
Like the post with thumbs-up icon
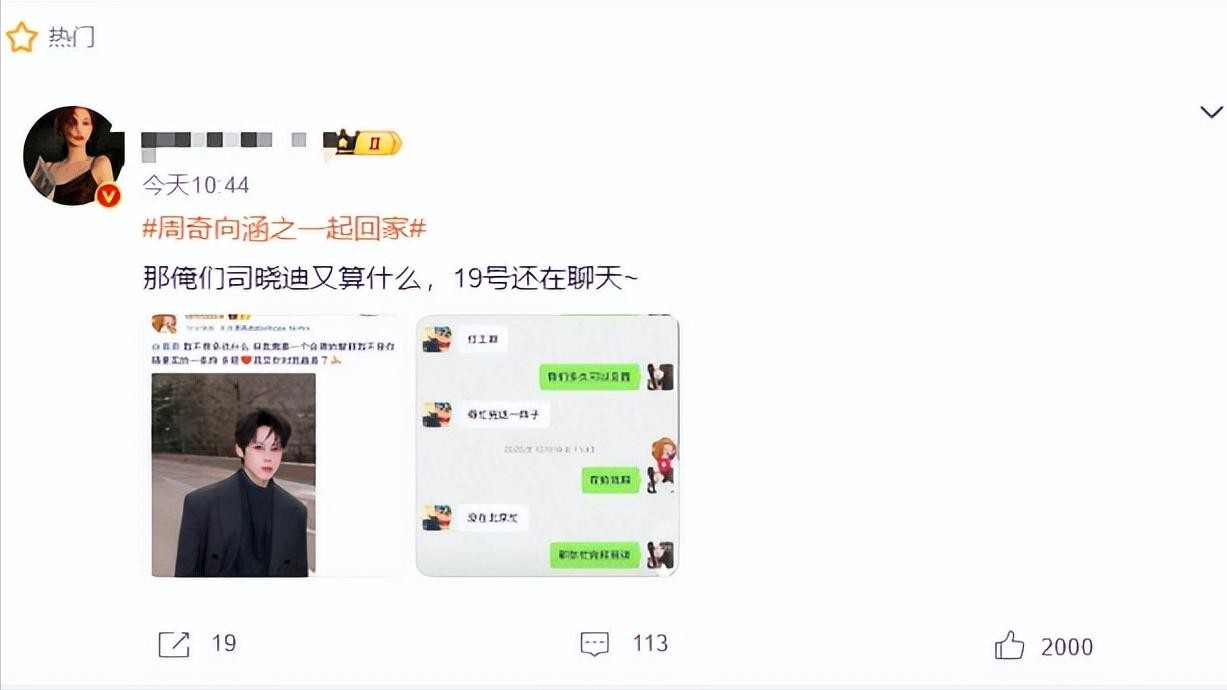click(x=1010, y=645)
